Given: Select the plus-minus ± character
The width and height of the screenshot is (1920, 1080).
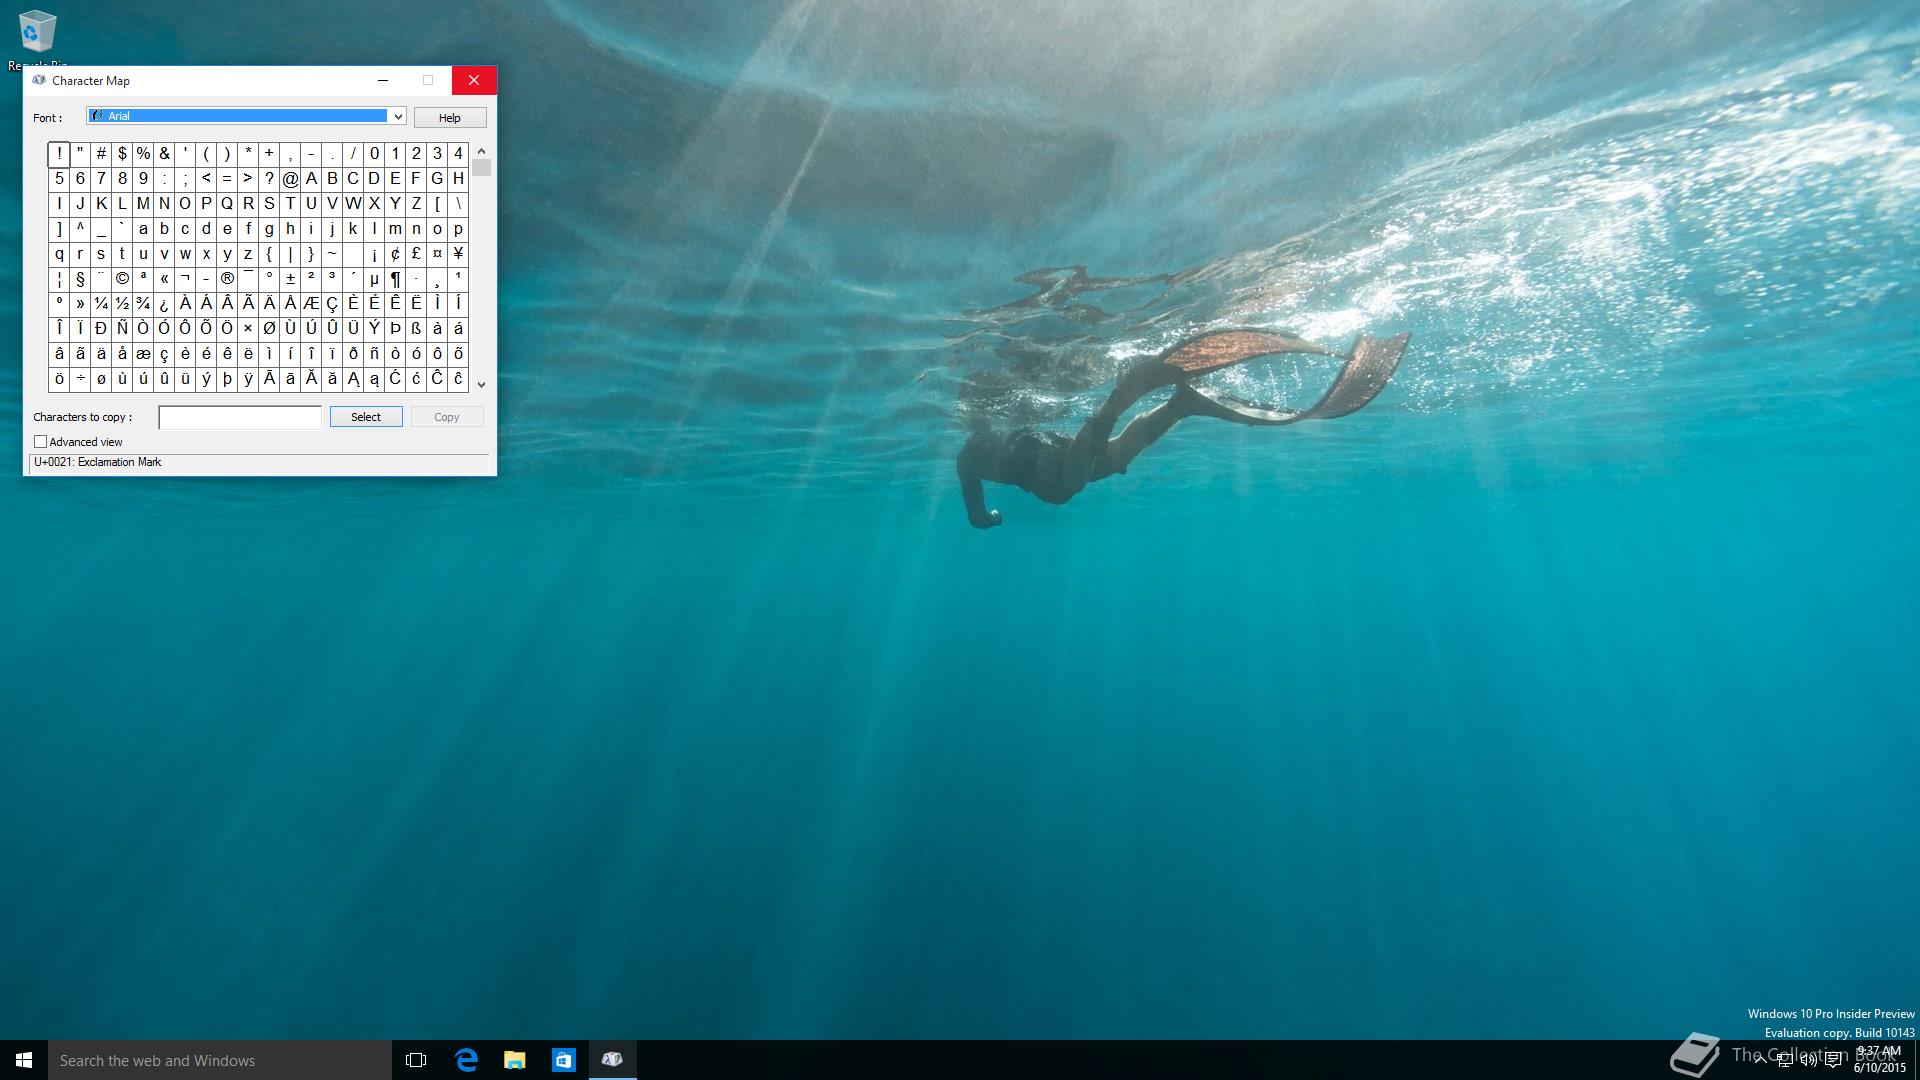Looking at the screenshot, I should pyautogui.click(x=290, y=279).
